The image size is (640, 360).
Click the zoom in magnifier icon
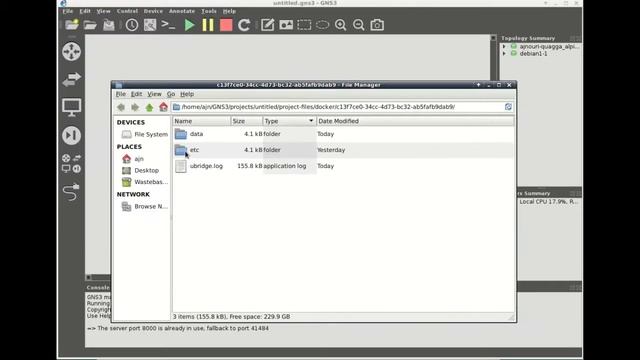pos(340,25)
